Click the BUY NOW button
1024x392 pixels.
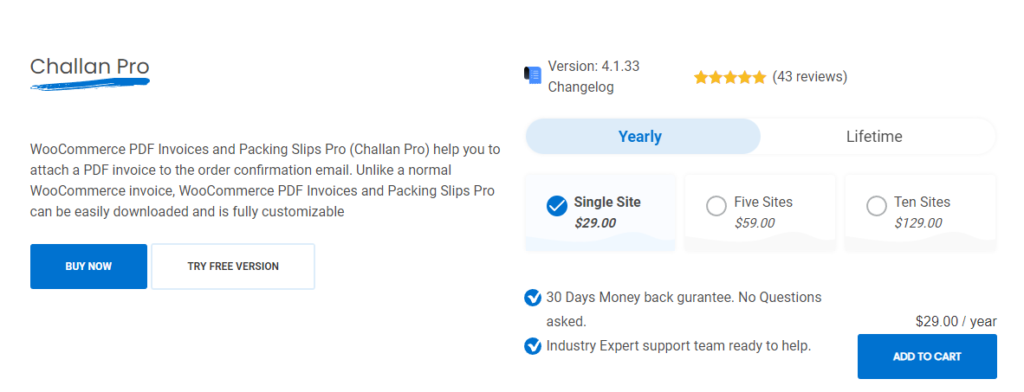pyautogui.click(x=88, y=267)
